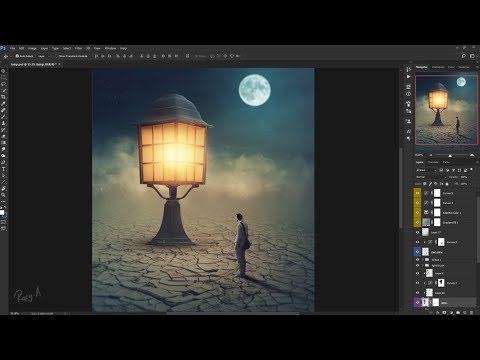Select the Horizontal Type tool
The height and width of the screenshot is (360, 480).
pos(3,169)
